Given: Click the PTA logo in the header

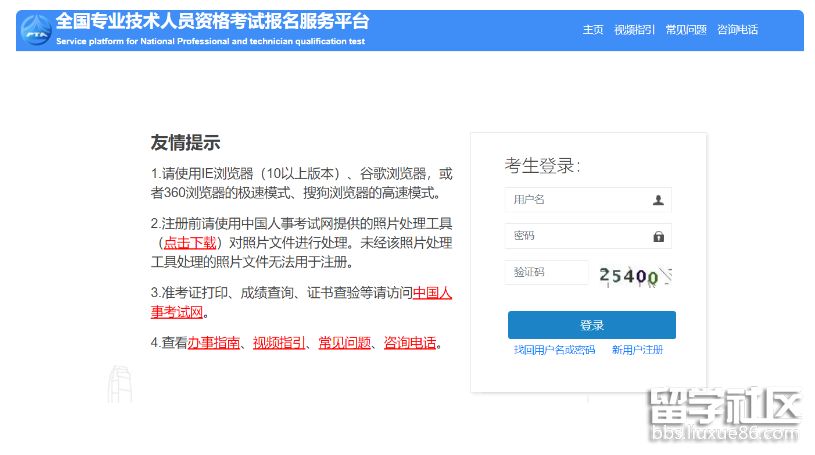Looking at the screenshot, I should click(36, 30).
